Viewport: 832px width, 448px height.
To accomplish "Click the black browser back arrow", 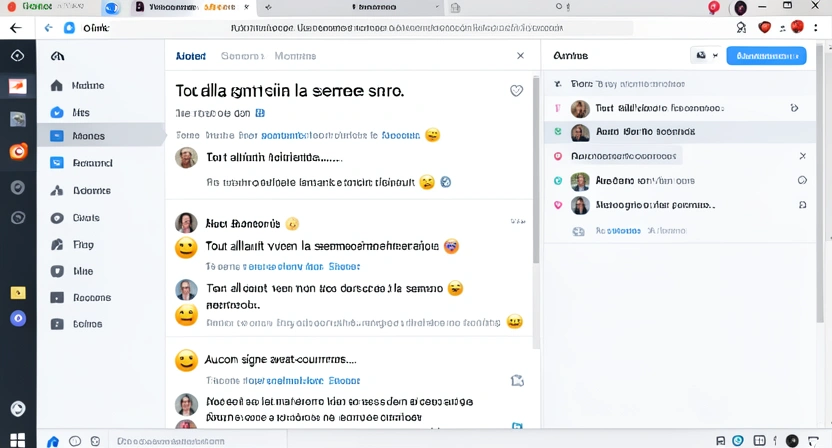I will pos(16,28).
